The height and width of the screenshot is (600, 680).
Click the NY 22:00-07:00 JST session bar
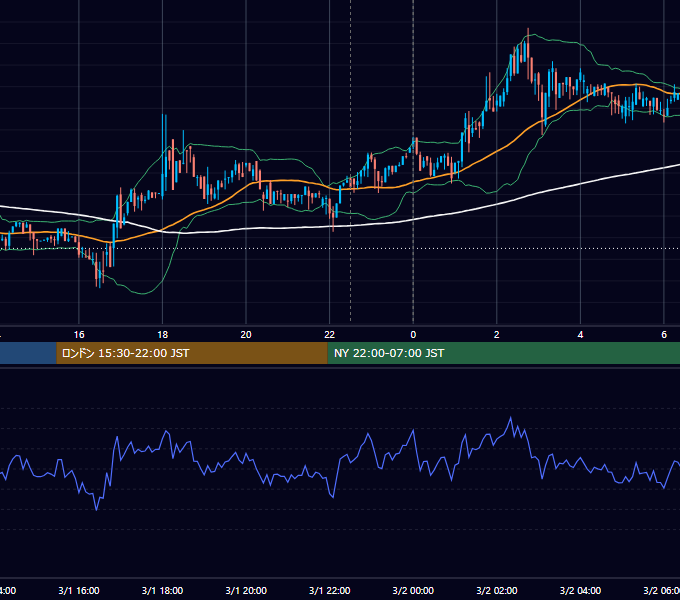[503, 353]
